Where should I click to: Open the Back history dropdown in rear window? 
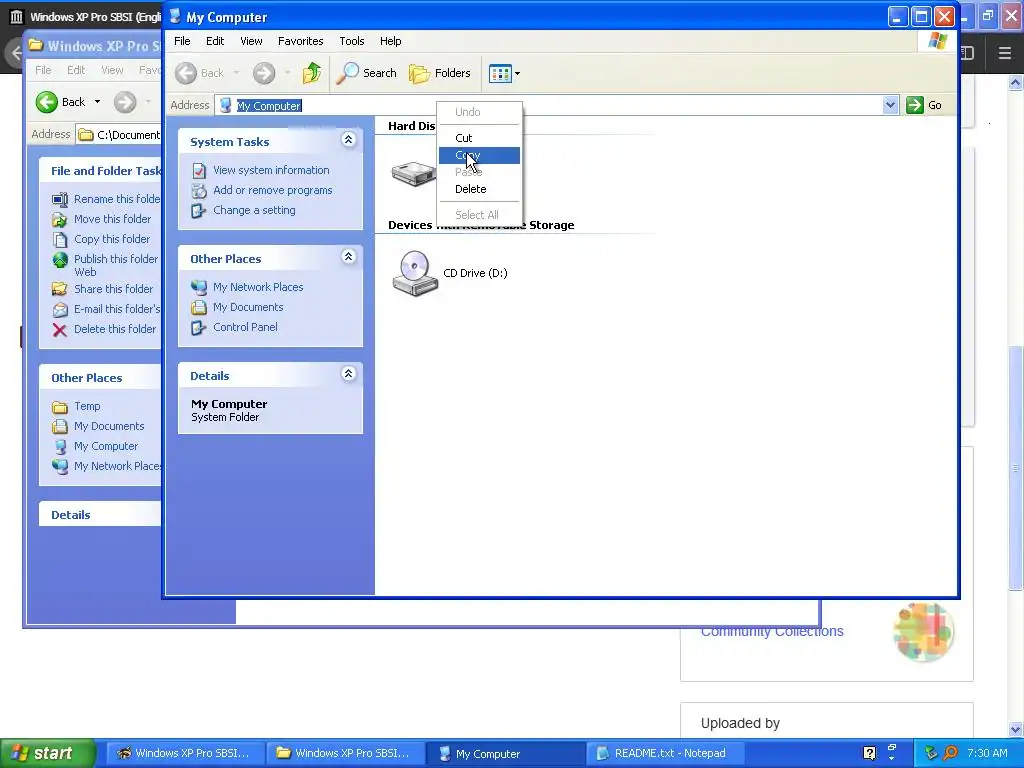(97, 102)
